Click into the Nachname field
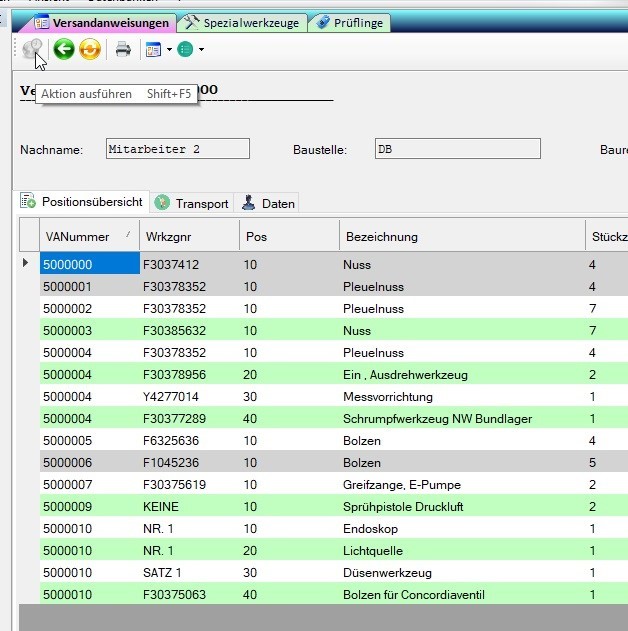The height and width of the screenshot is (631, 628). (x=178, y=148)
